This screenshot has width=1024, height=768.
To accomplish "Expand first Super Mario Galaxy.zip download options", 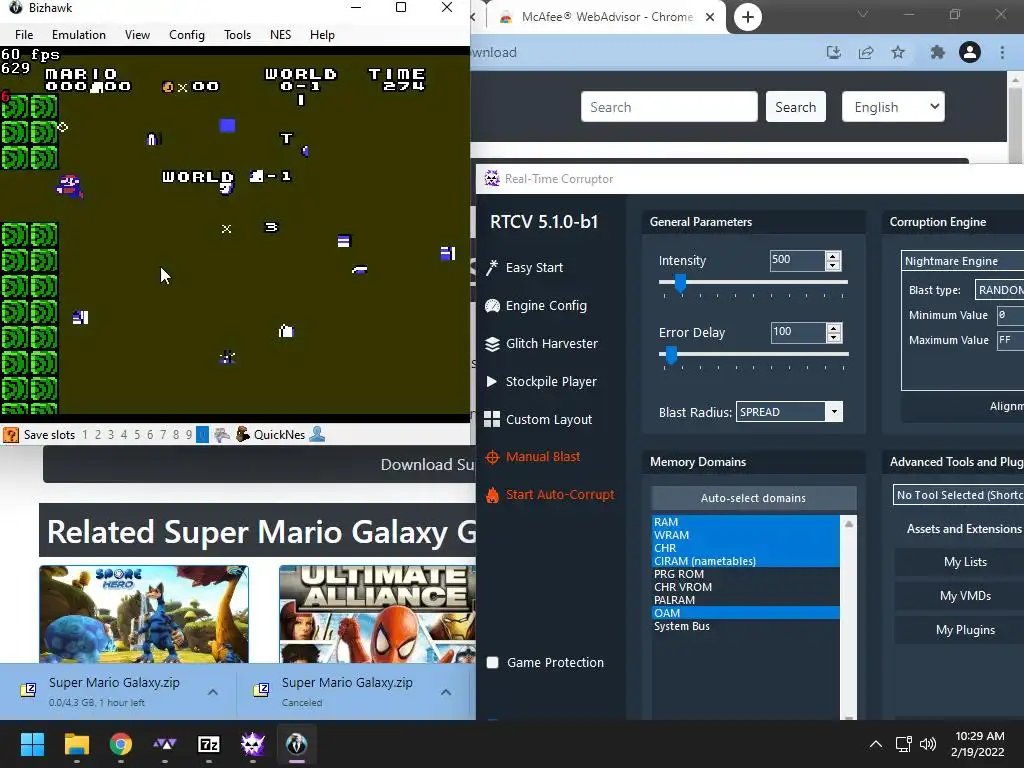I will coord(213,692).
